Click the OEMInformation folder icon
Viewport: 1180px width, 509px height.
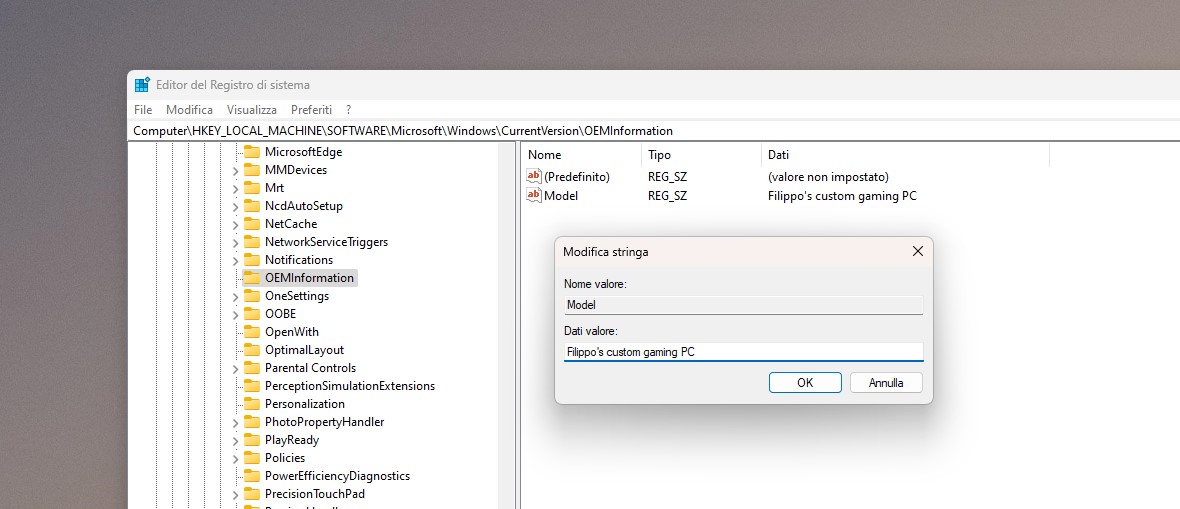(x=251, y=278)
